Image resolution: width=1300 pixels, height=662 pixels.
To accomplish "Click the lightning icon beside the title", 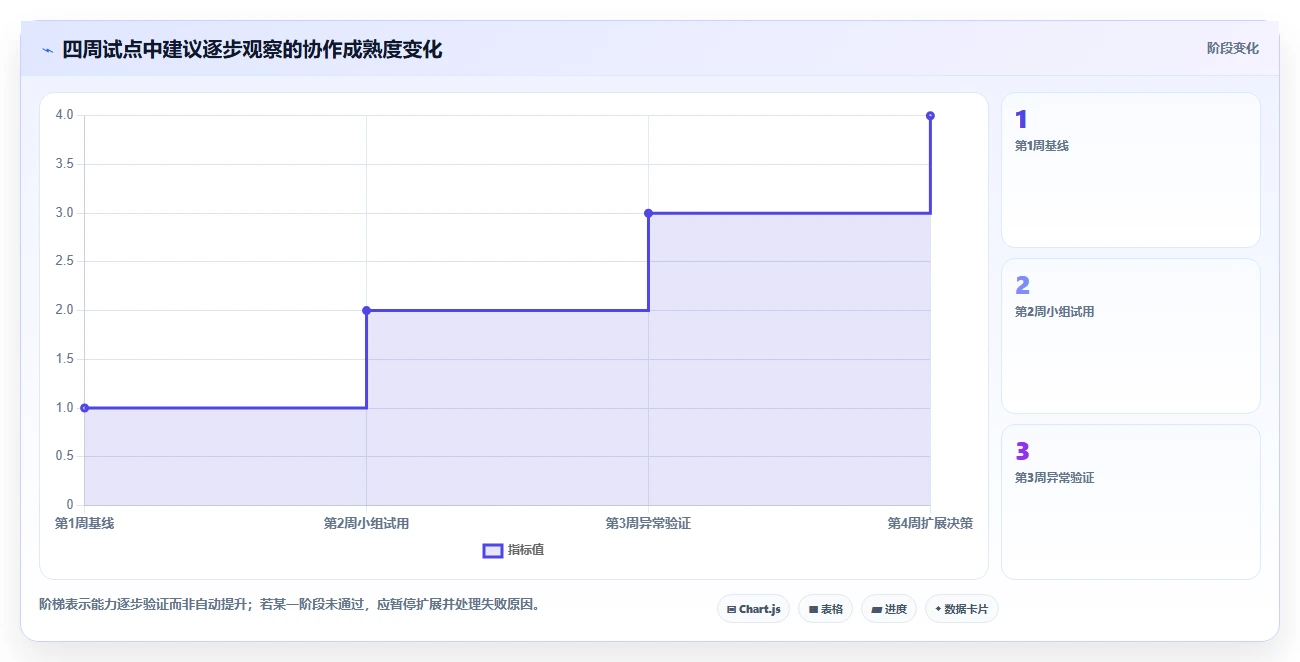I will pos(47,50).
